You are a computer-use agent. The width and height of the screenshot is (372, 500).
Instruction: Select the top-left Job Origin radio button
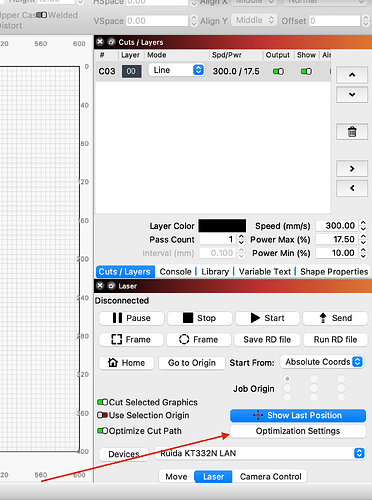(x=287, y=379)
